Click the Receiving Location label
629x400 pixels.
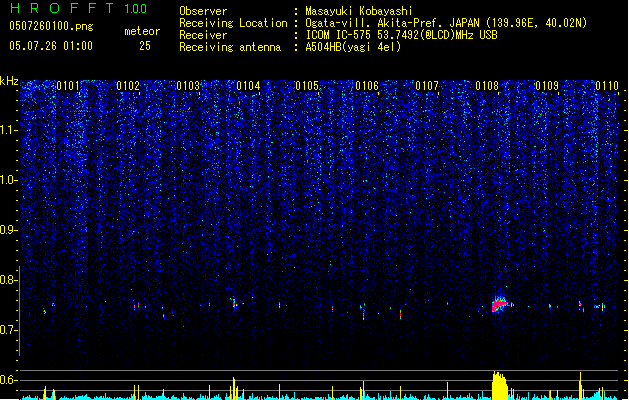coord(233,23)
